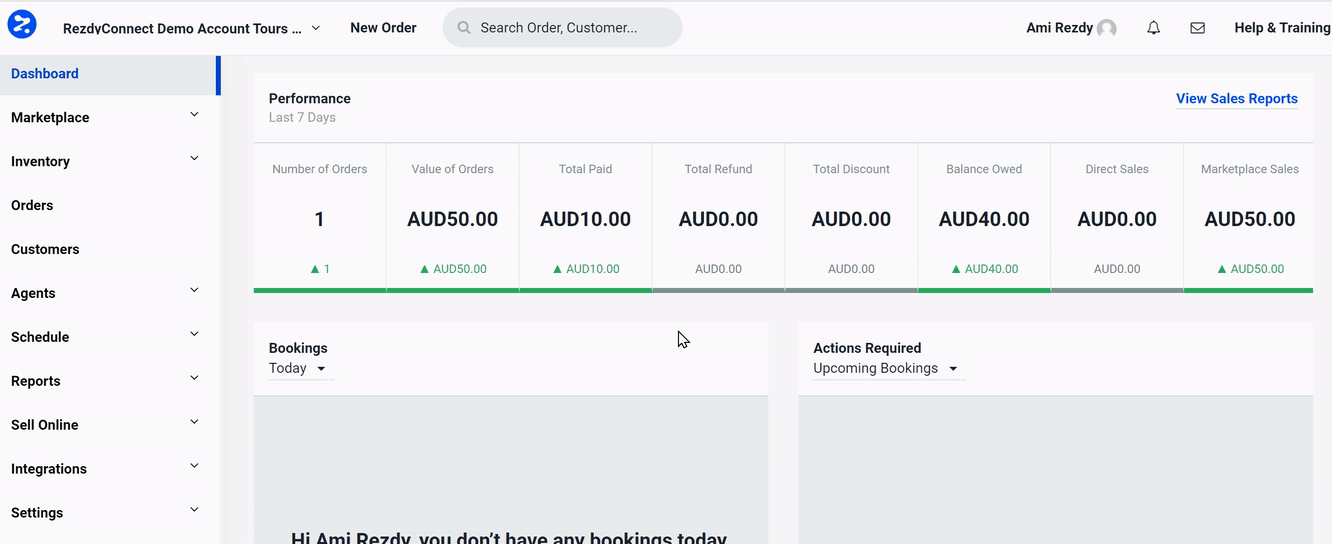Click the Total Paid green change indicator
1332x544 pixels.
[586, 269]
